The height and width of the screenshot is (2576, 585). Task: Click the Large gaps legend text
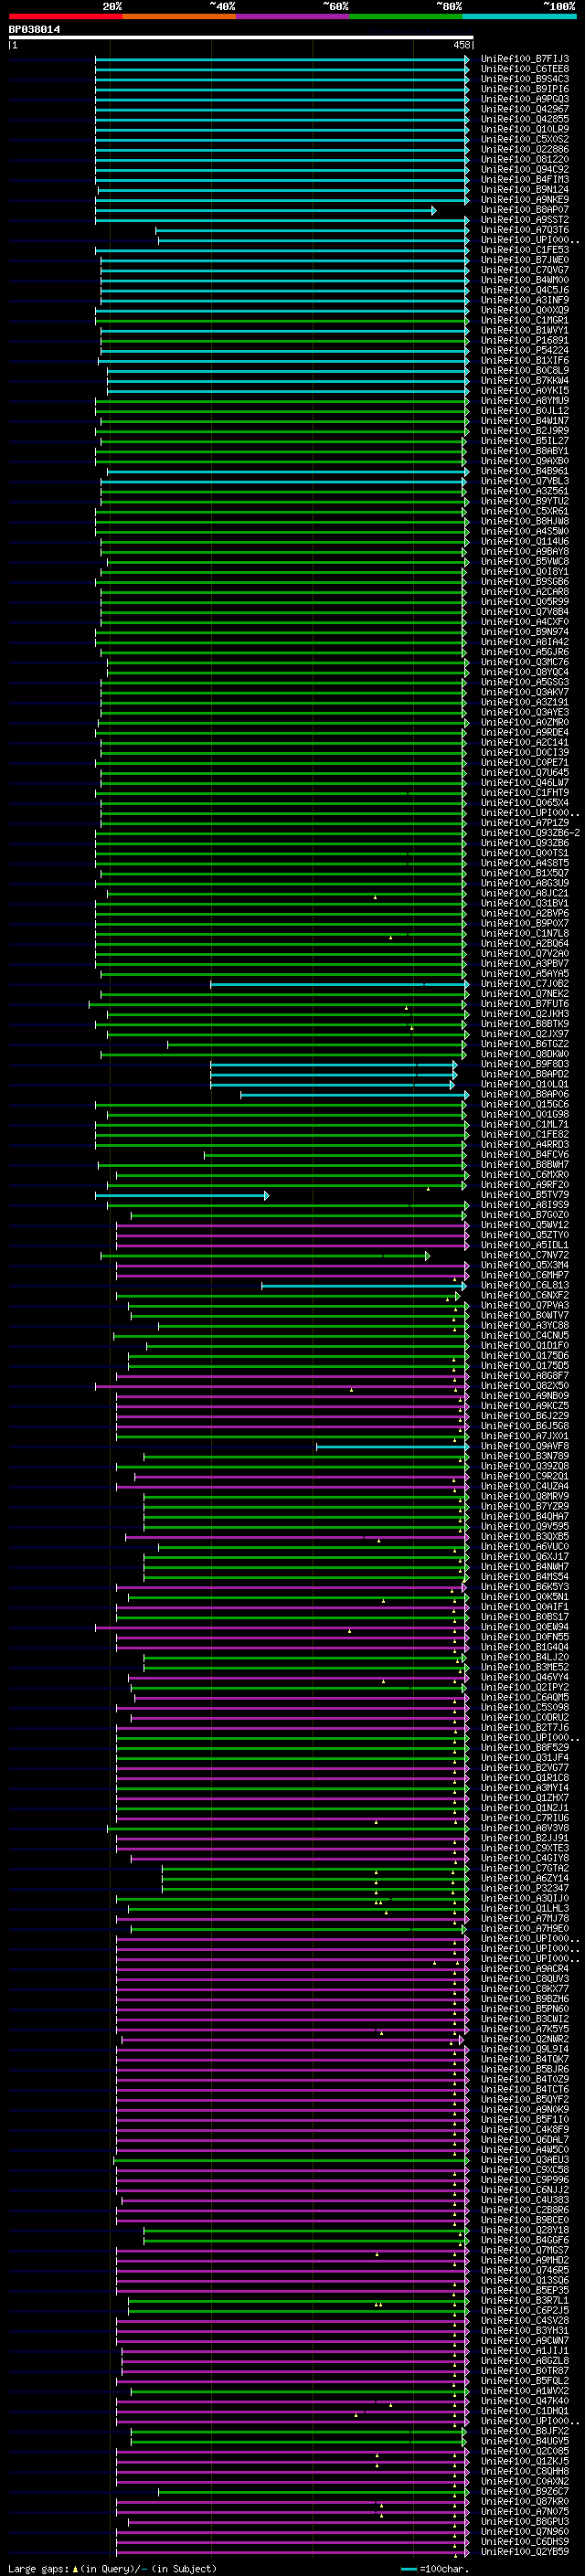click(38, 2568)
